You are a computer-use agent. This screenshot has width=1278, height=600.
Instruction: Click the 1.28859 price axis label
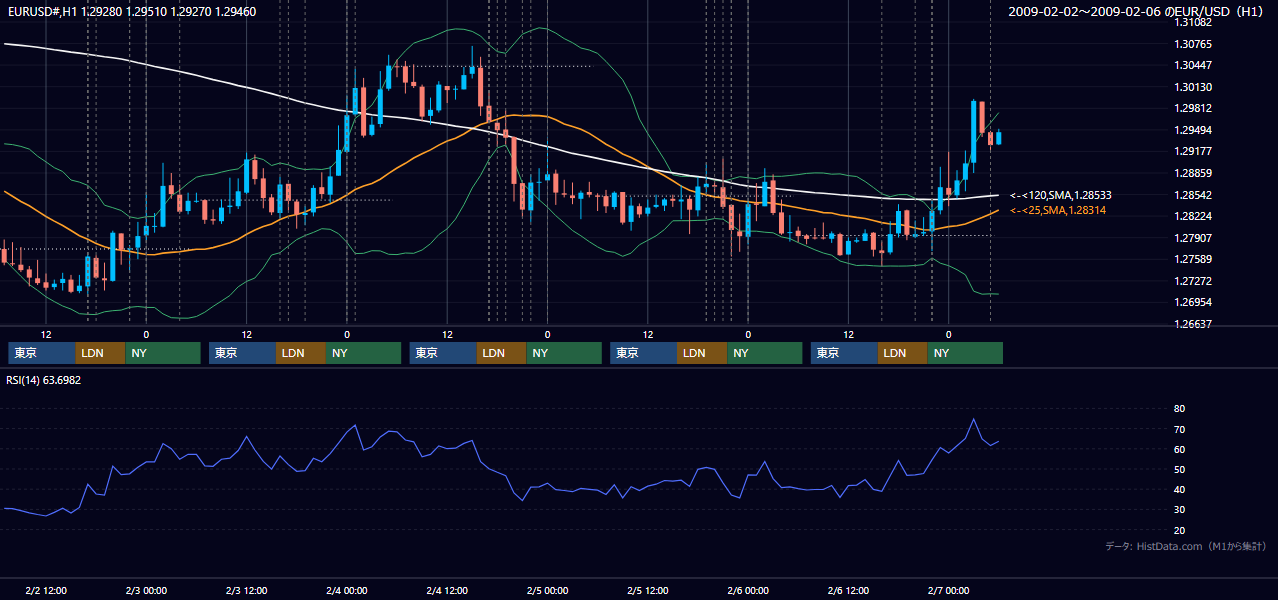pos(1193,173)
